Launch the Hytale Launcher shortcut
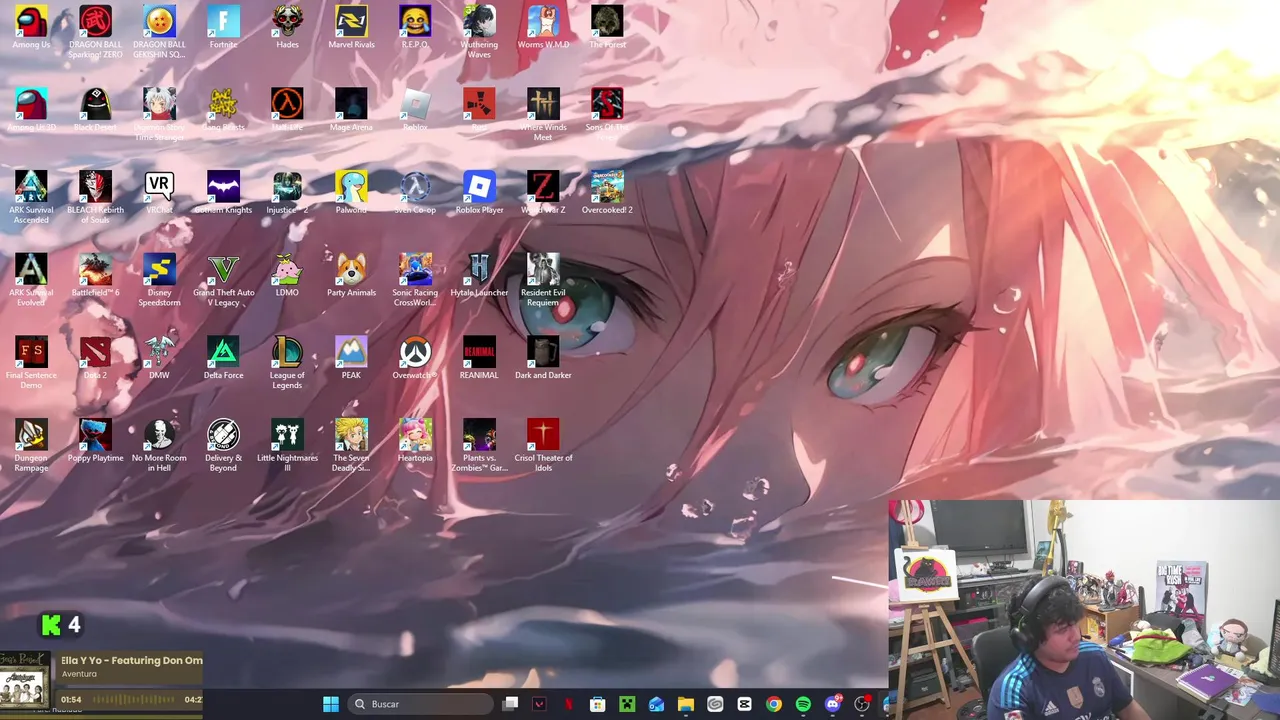Image resolution: width=1280 pixels, height=720 pixels. point(479,276)
